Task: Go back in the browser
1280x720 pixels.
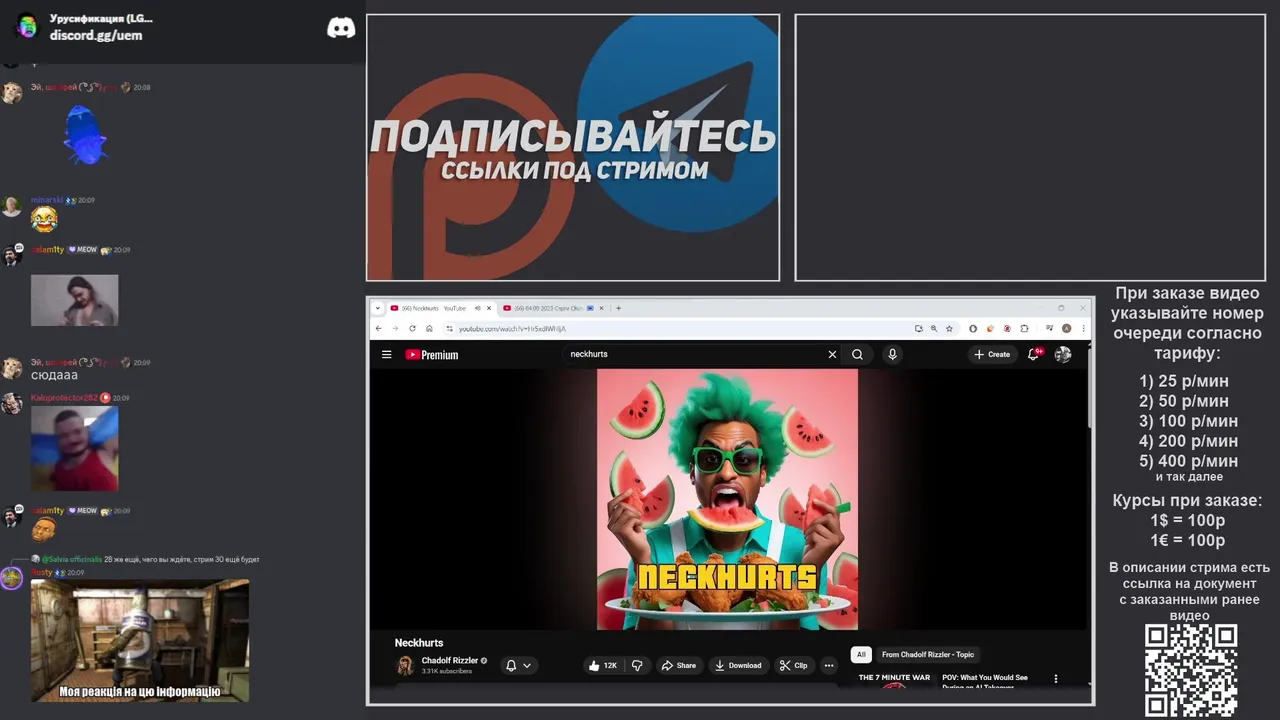Action: click(x=379, y=328)
